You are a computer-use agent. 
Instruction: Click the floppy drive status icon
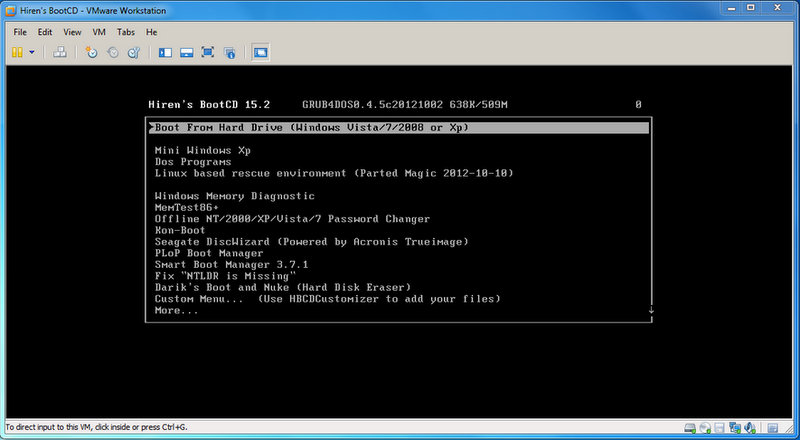tap(720, 428)
